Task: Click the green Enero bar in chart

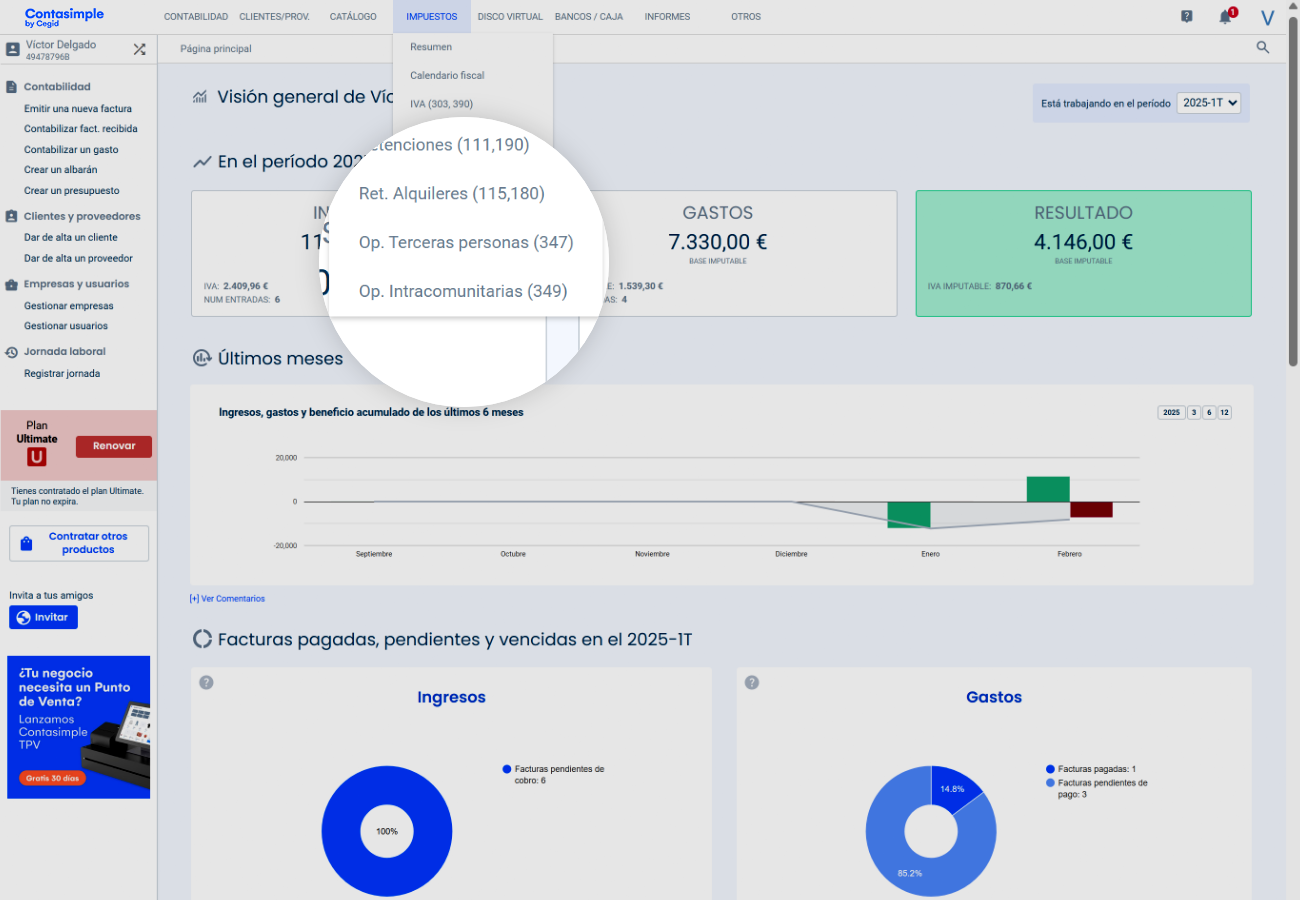Action: (909, 514)
